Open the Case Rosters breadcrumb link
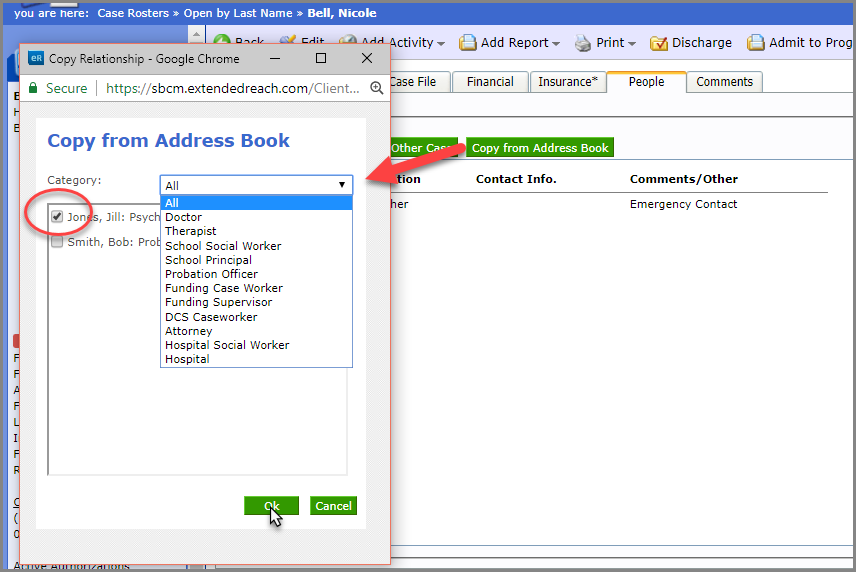Viewport: 856px width, 572px height. point(133,13)
